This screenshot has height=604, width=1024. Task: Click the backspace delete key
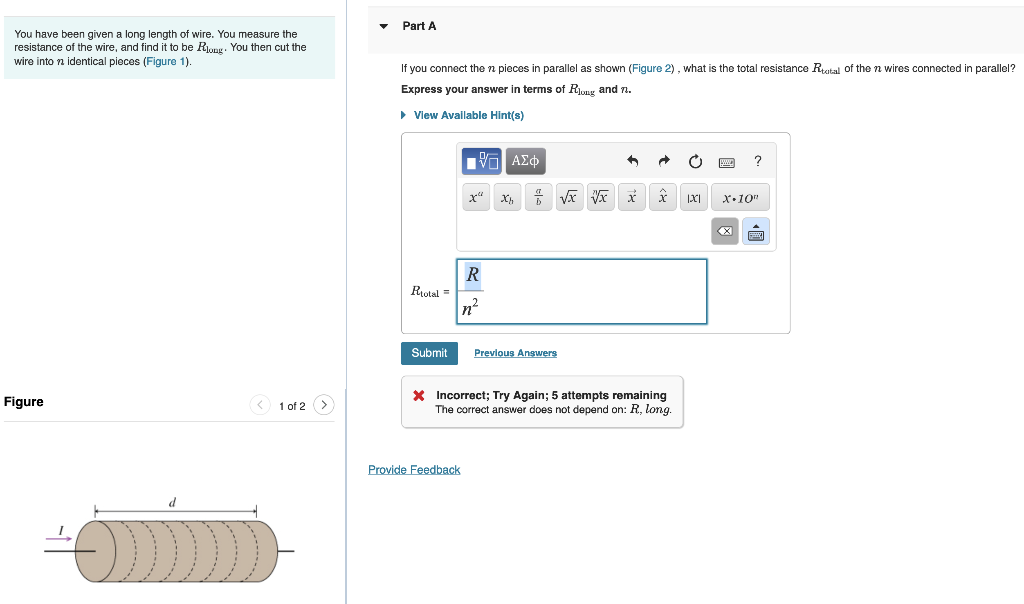tap(725, 231)
